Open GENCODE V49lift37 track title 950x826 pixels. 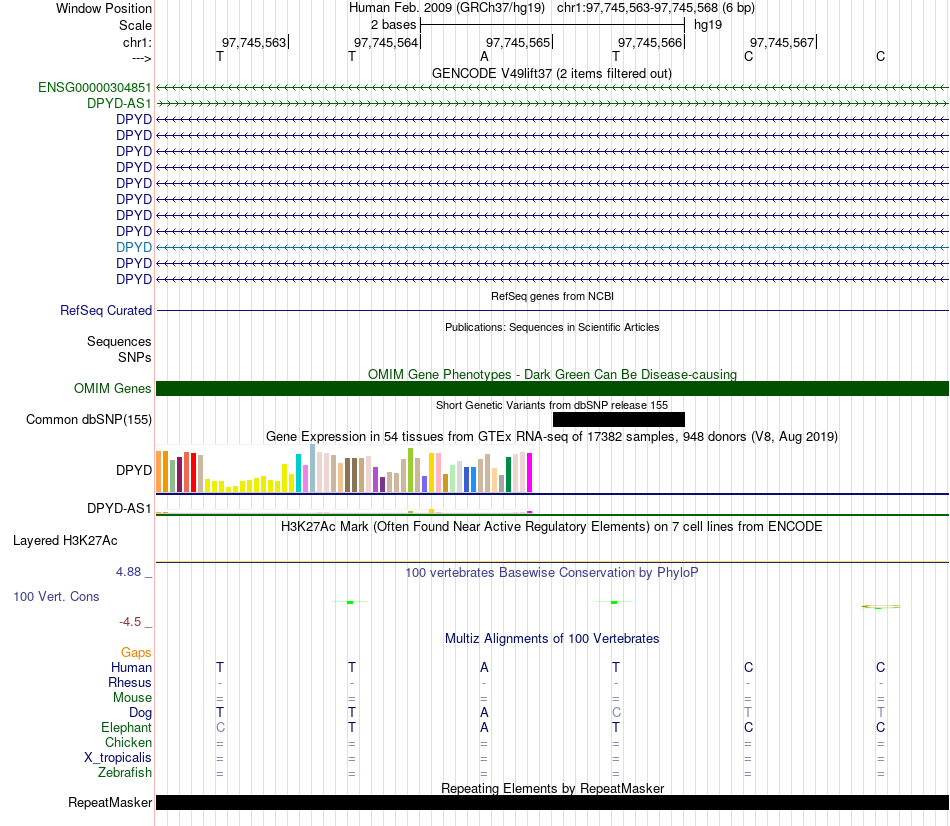point(551,73)
